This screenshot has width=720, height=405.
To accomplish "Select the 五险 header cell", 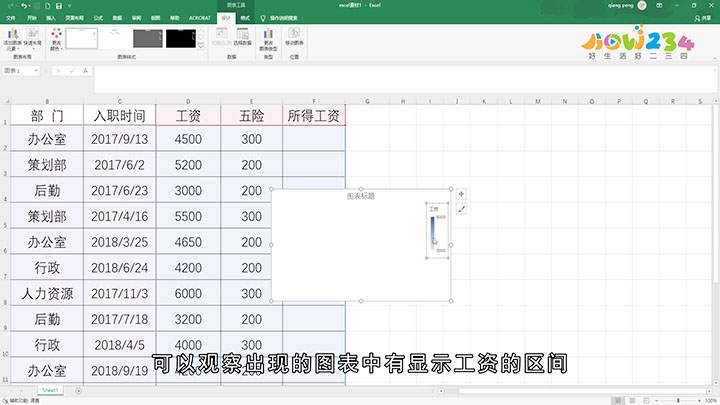I will coord(252,115).
